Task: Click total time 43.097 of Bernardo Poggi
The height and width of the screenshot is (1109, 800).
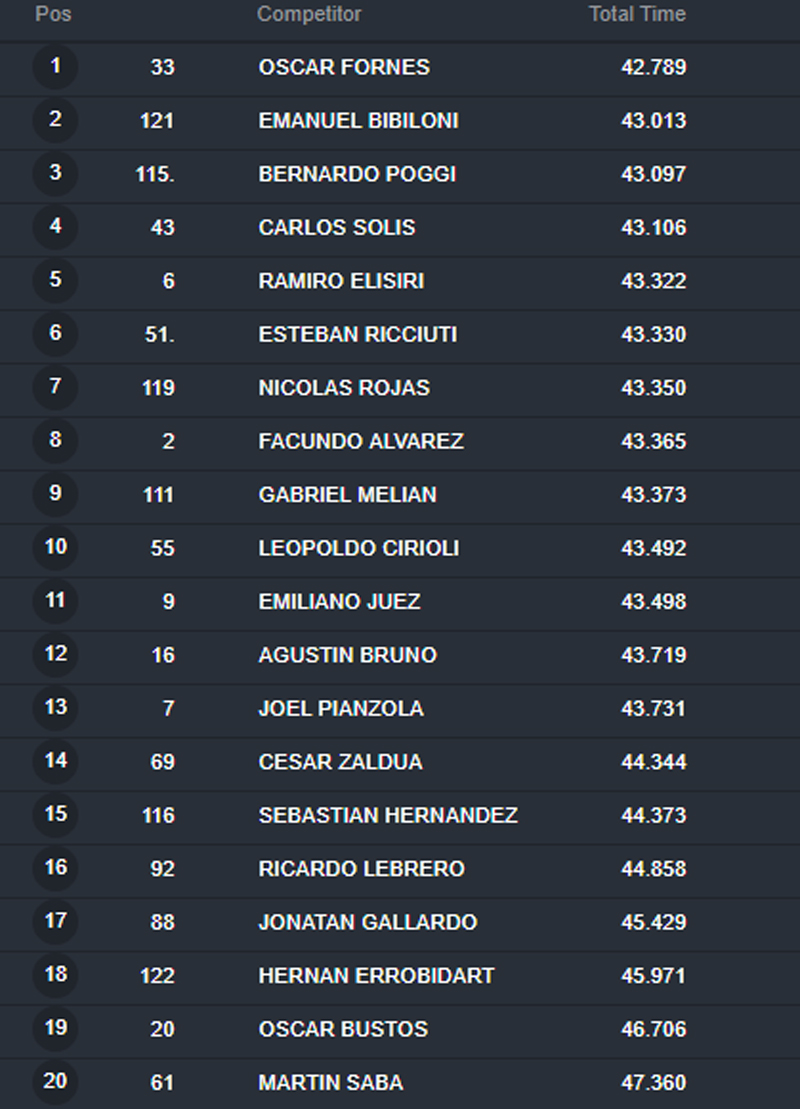Action: [x=654, y=174]
